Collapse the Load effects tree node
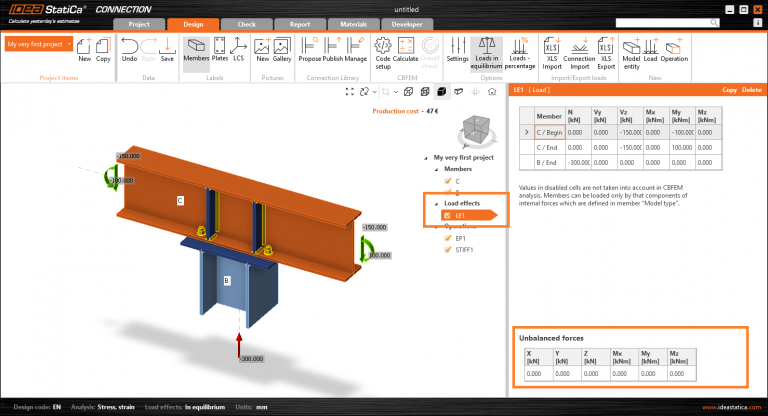768x416 pixels. 436,203
